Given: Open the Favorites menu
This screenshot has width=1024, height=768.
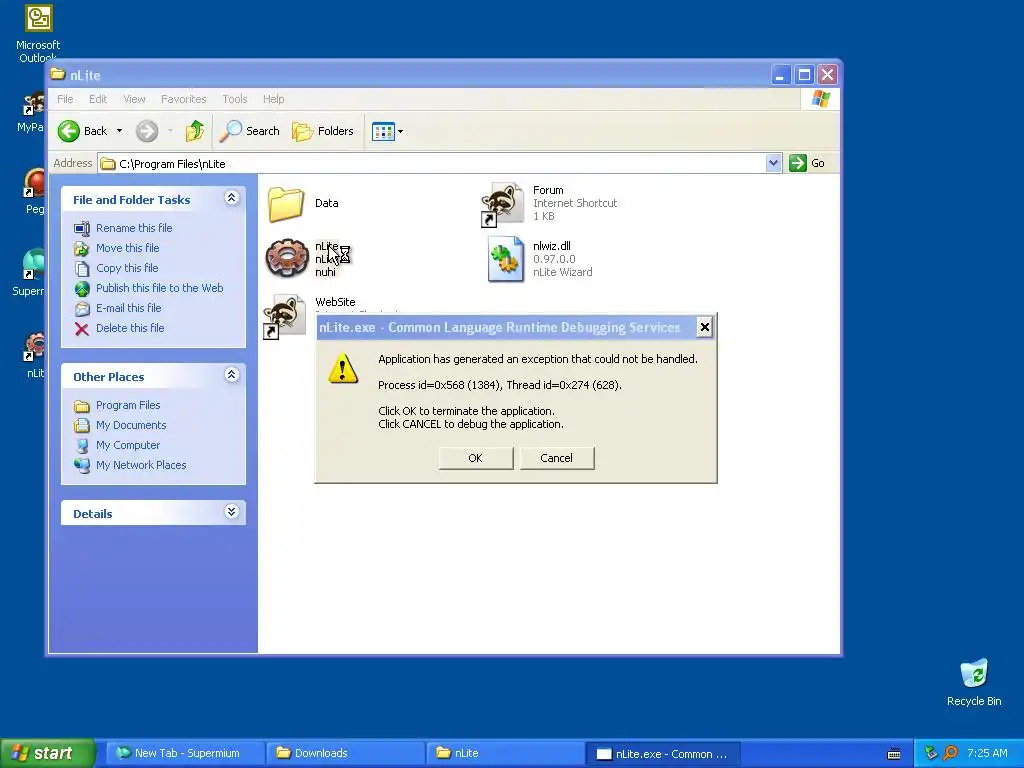Looking at the screenshot, I should pos(184,99).
